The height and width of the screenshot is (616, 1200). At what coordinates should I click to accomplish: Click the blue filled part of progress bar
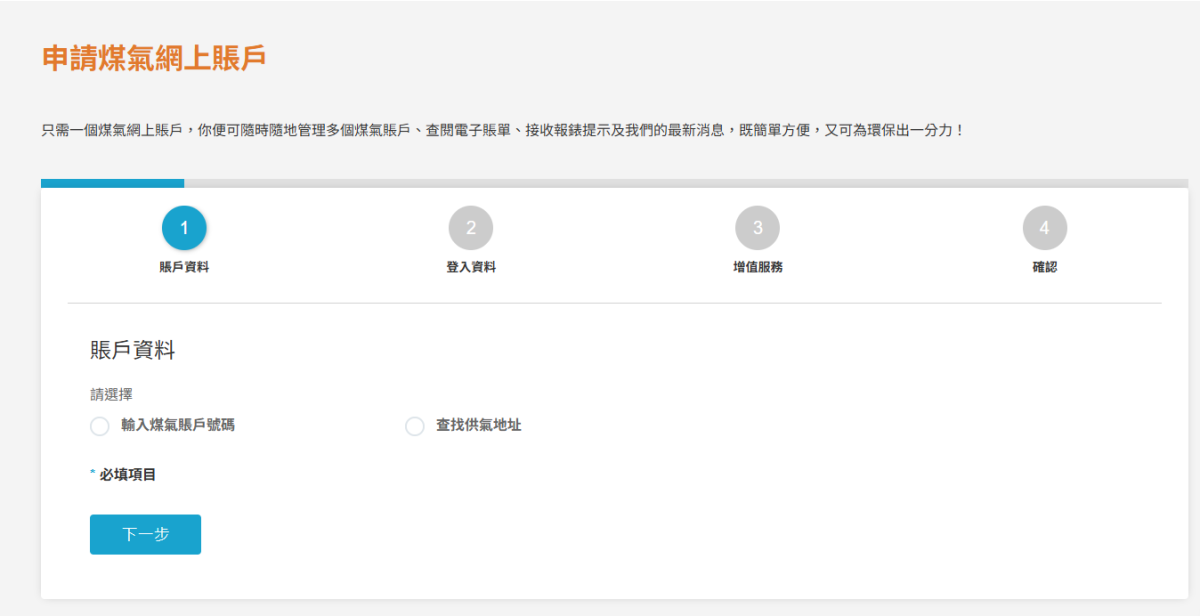tap(112, 183)
